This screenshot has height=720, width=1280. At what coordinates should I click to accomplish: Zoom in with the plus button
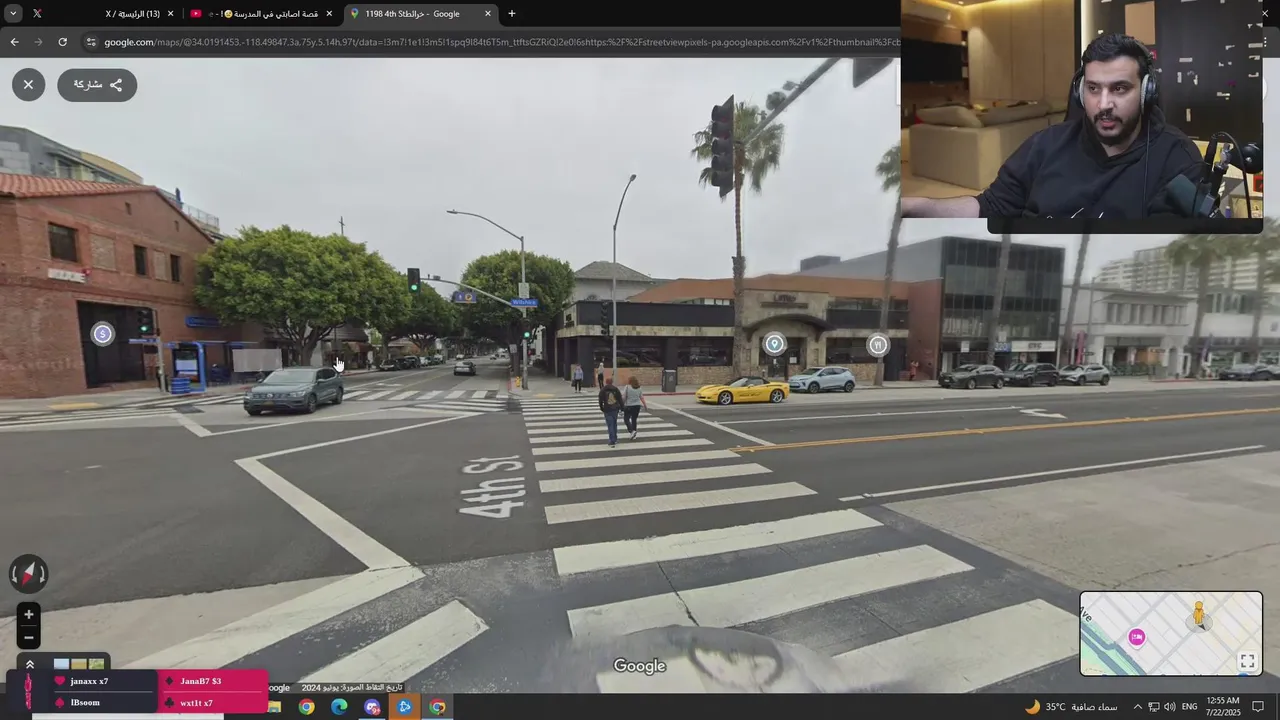(x=28, y=615)
